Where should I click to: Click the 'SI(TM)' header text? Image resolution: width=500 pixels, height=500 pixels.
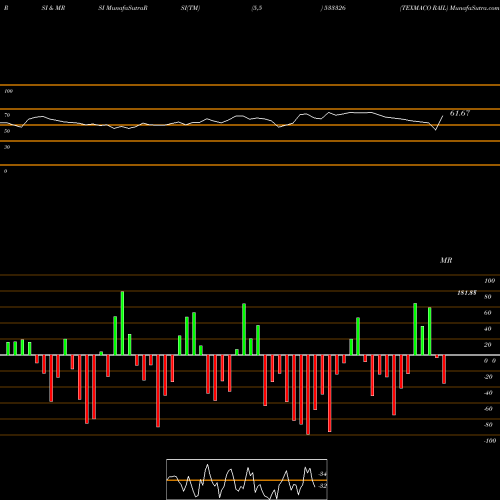tap(190, 8)
